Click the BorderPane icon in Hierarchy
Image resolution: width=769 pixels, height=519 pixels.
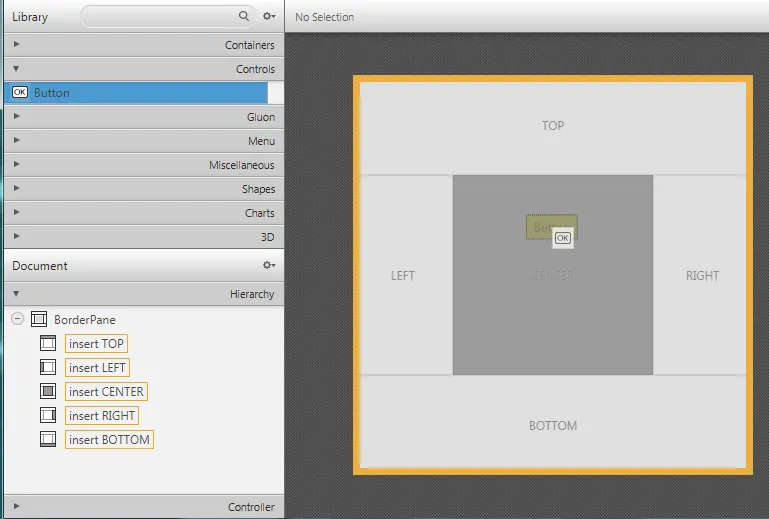[x=40, y=320]
